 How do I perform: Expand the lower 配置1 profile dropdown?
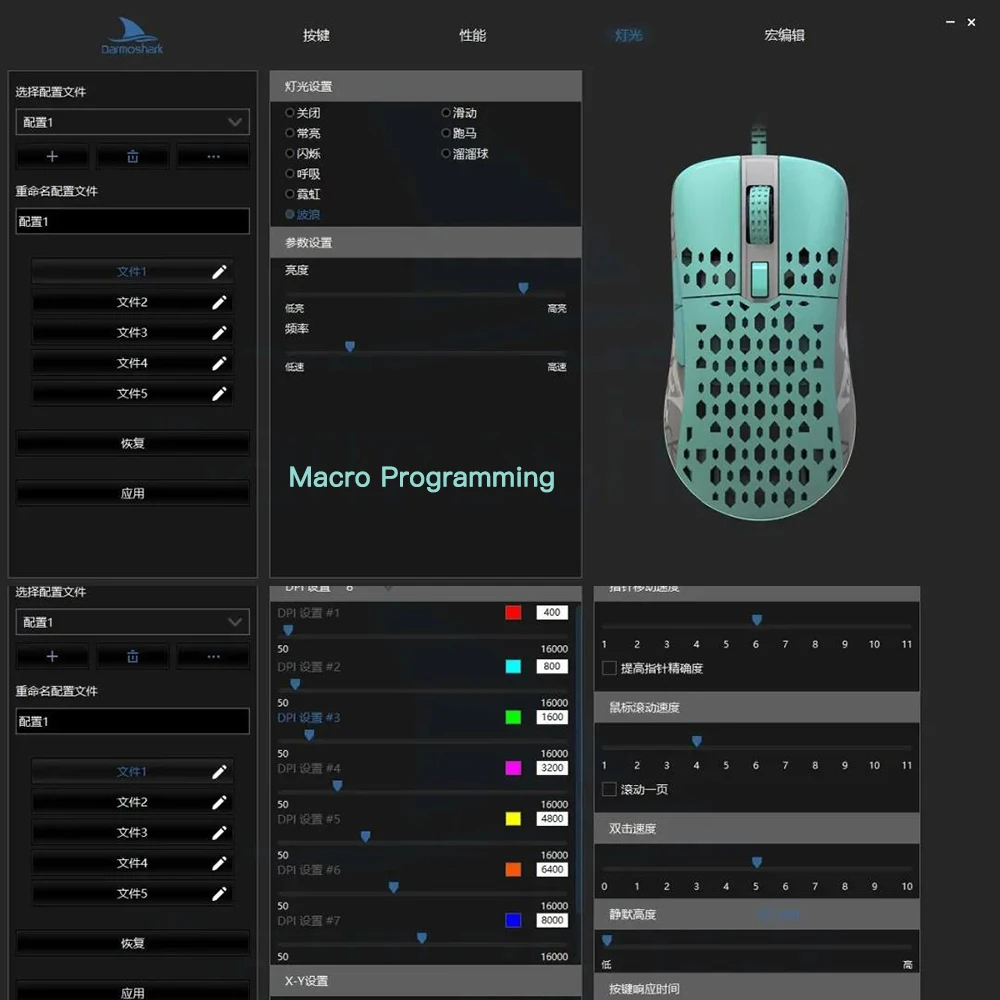[x=133, y=622]
